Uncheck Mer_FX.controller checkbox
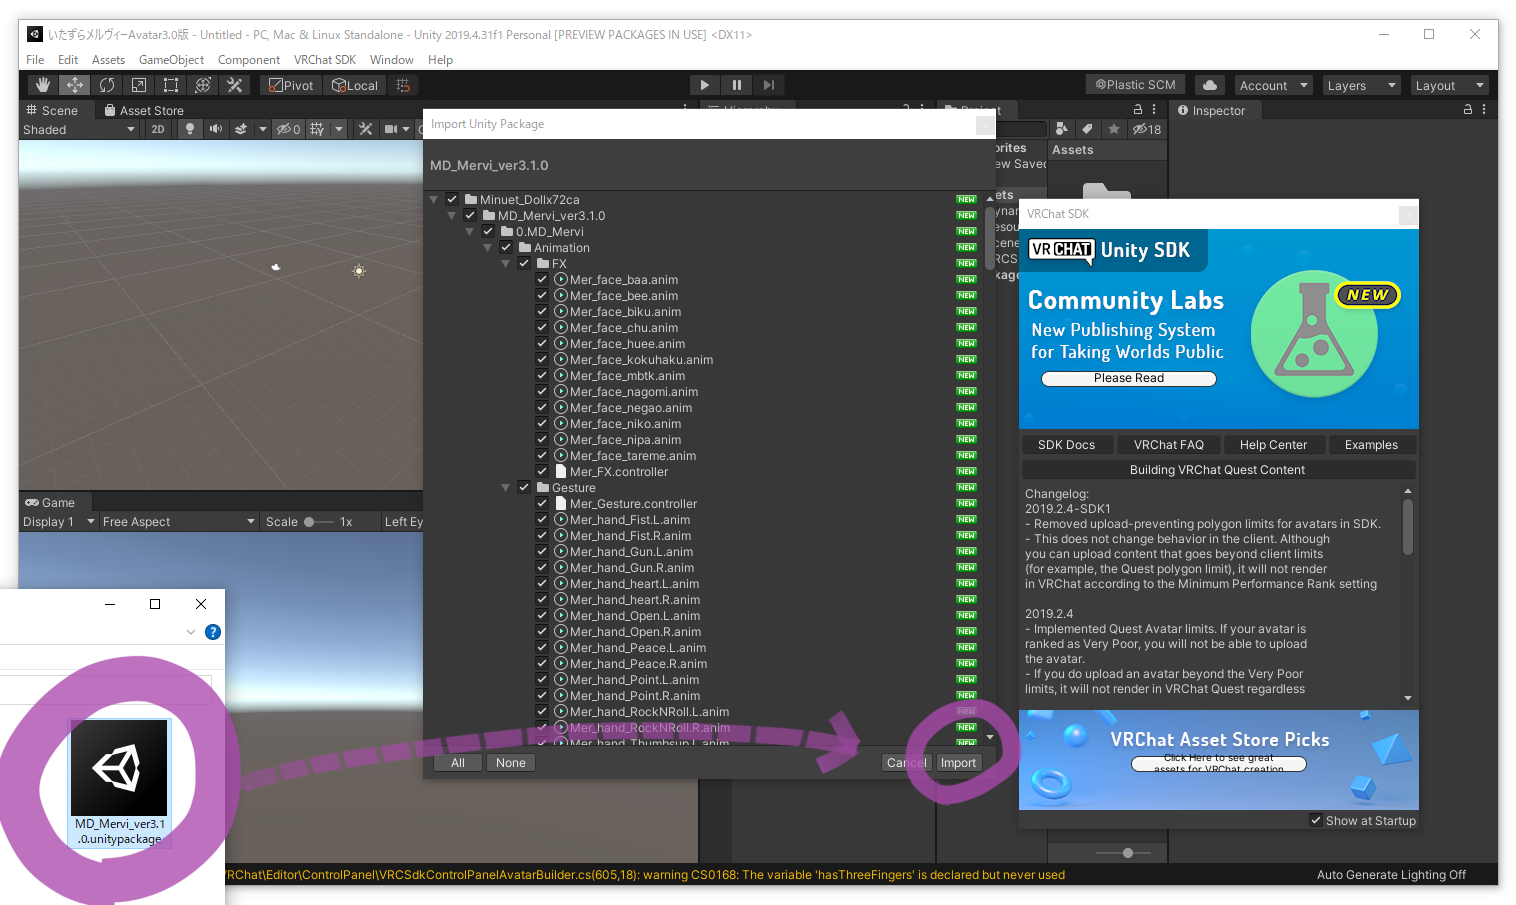Screen dimensions: 1516x905 (x=542, y=471)
